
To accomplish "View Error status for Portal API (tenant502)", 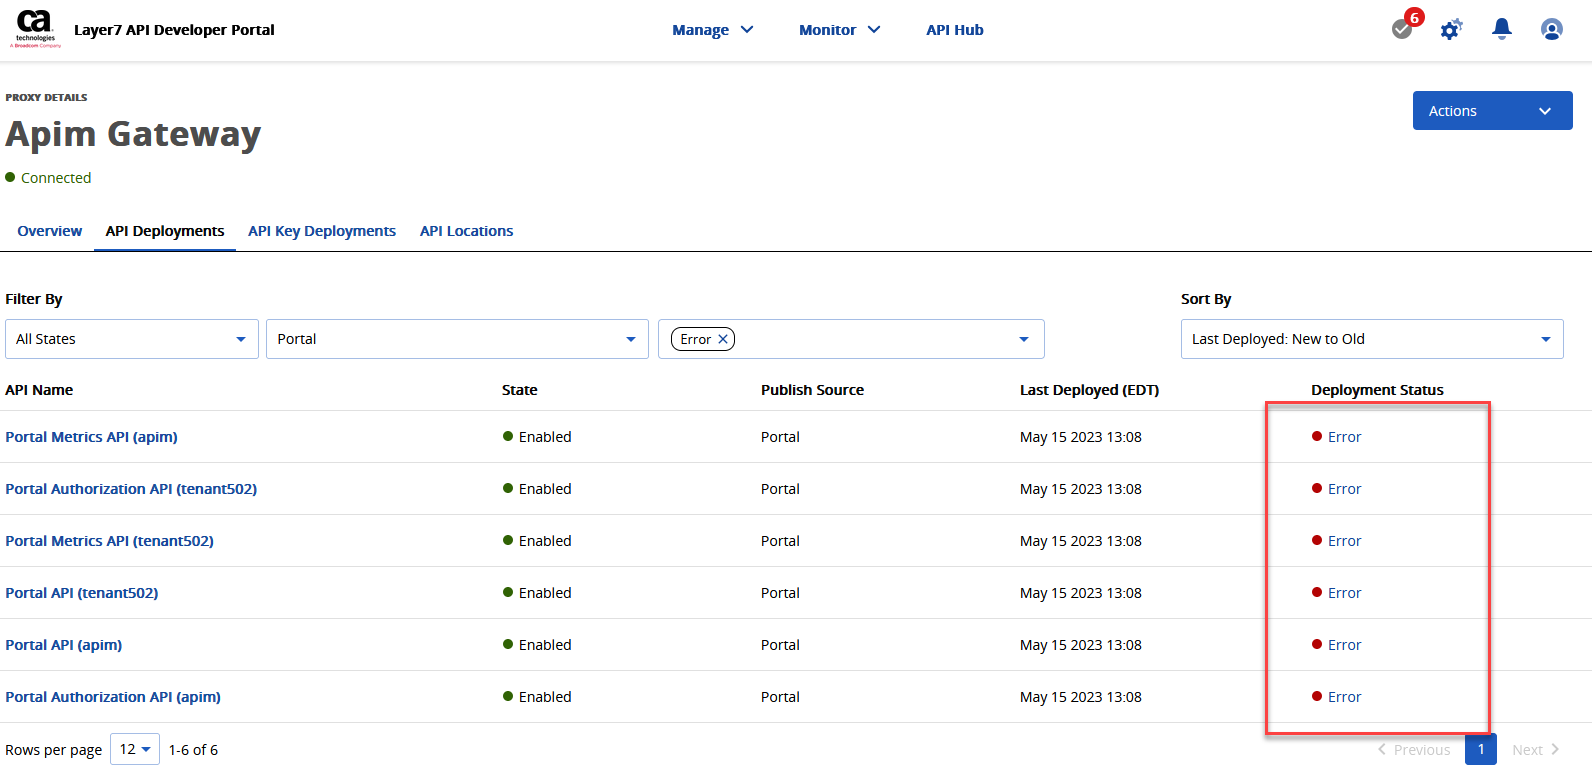I will pyautogui.click(x=1344, y=593).
